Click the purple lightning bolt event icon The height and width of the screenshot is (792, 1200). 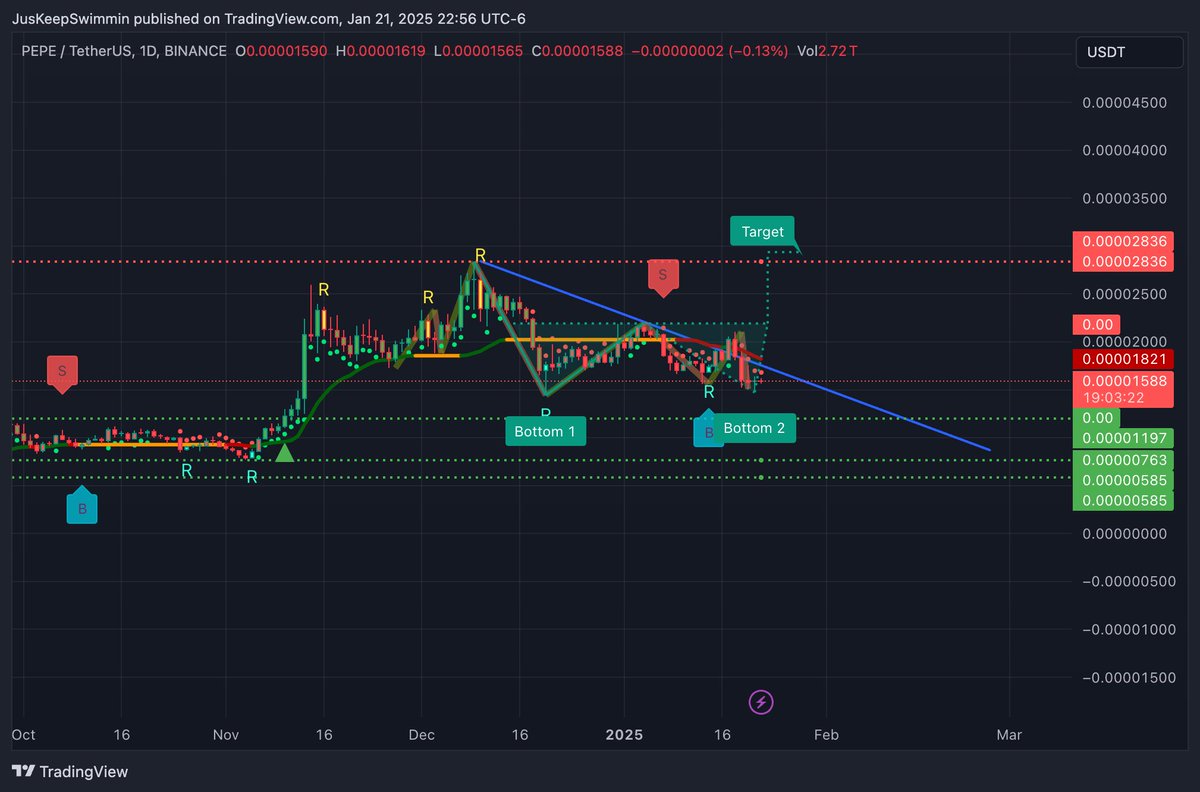761,702
